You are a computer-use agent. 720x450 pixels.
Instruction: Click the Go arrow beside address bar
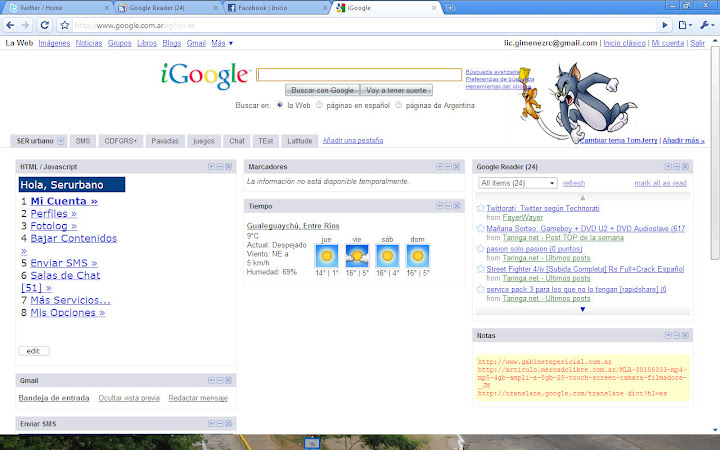pos(664,25)
